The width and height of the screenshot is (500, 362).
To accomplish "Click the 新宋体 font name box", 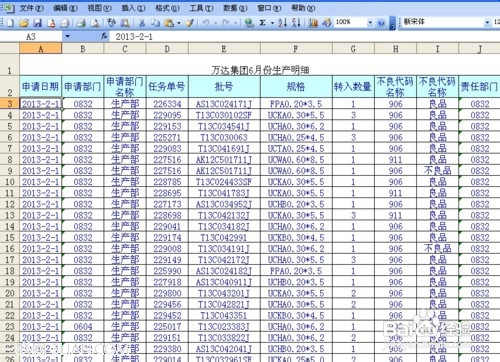I will click(x=442, y=22).
